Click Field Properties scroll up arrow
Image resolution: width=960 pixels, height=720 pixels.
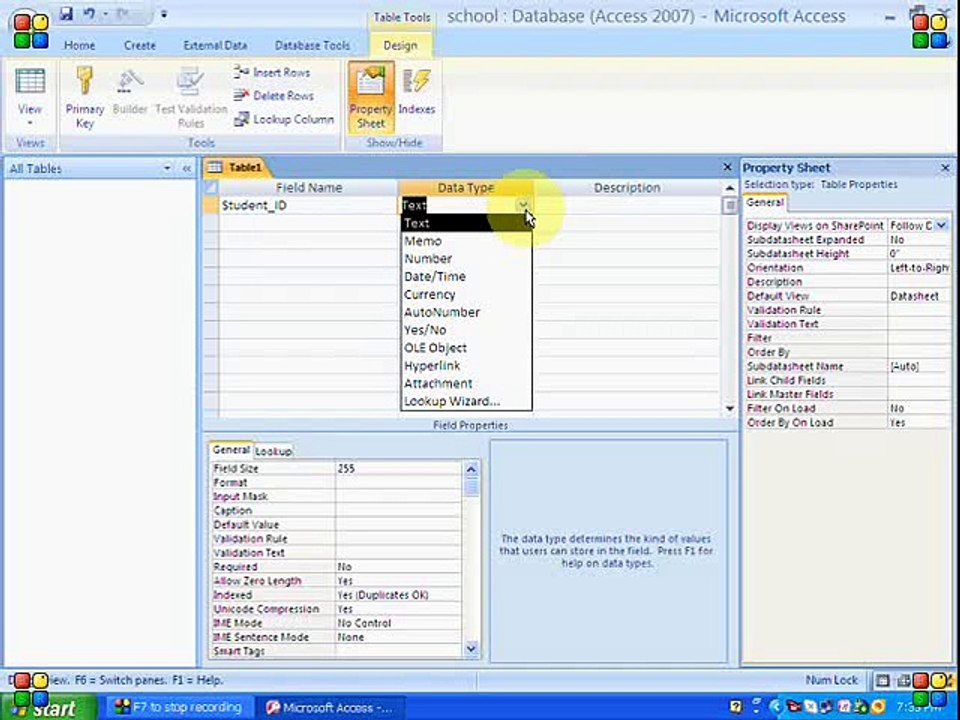(471, 470)
